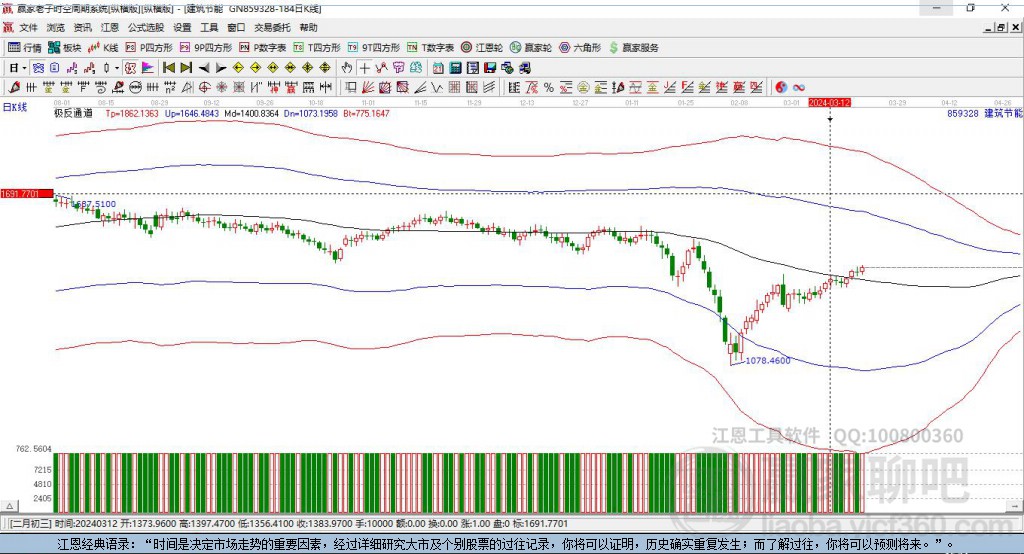Open the 工具 menu
The height and width of the screenshot is (554, 1024).
(x=209, y=27)
